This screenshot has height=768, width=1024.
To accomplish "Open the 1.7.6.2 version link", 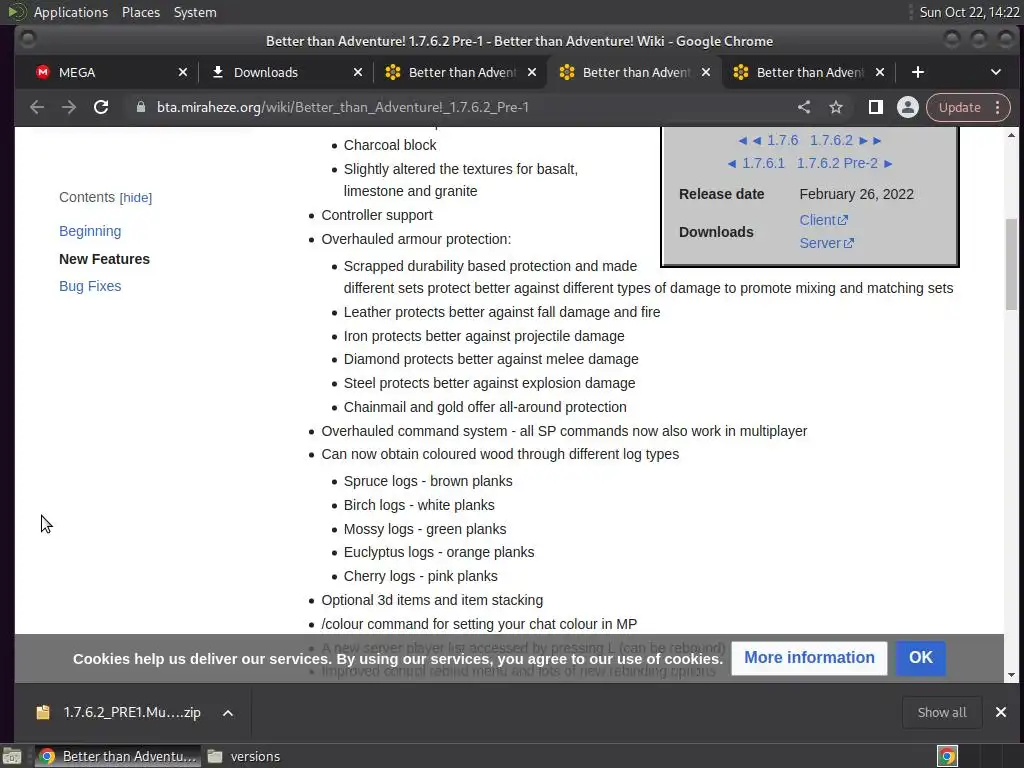I will (831, 140).
